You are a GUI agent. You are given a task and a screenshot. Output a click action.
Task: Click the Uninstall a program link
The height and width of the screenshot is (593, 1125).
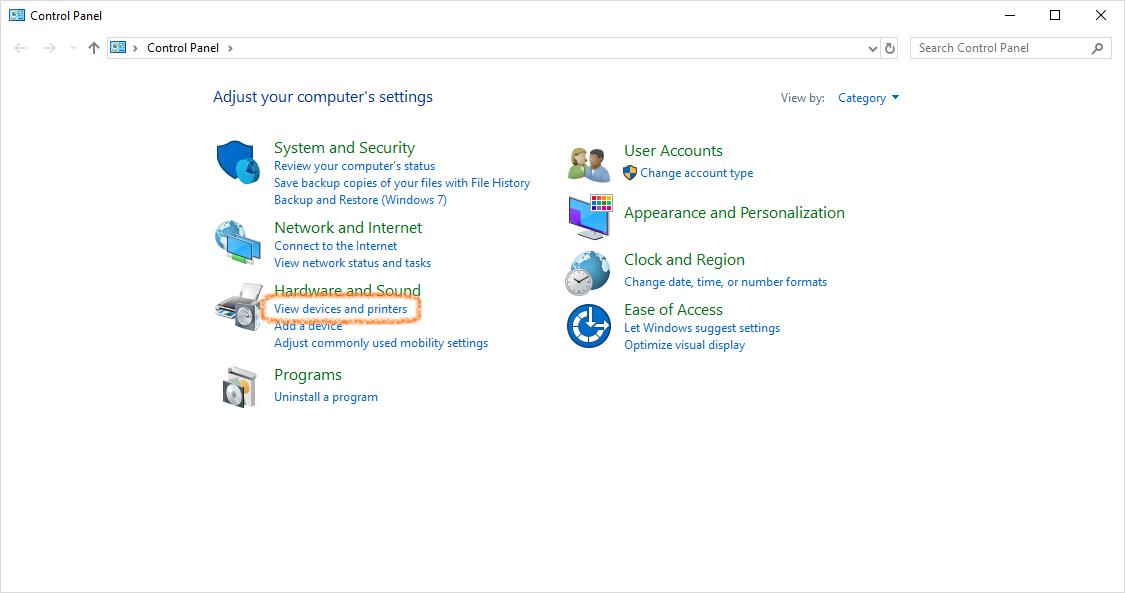326,396
